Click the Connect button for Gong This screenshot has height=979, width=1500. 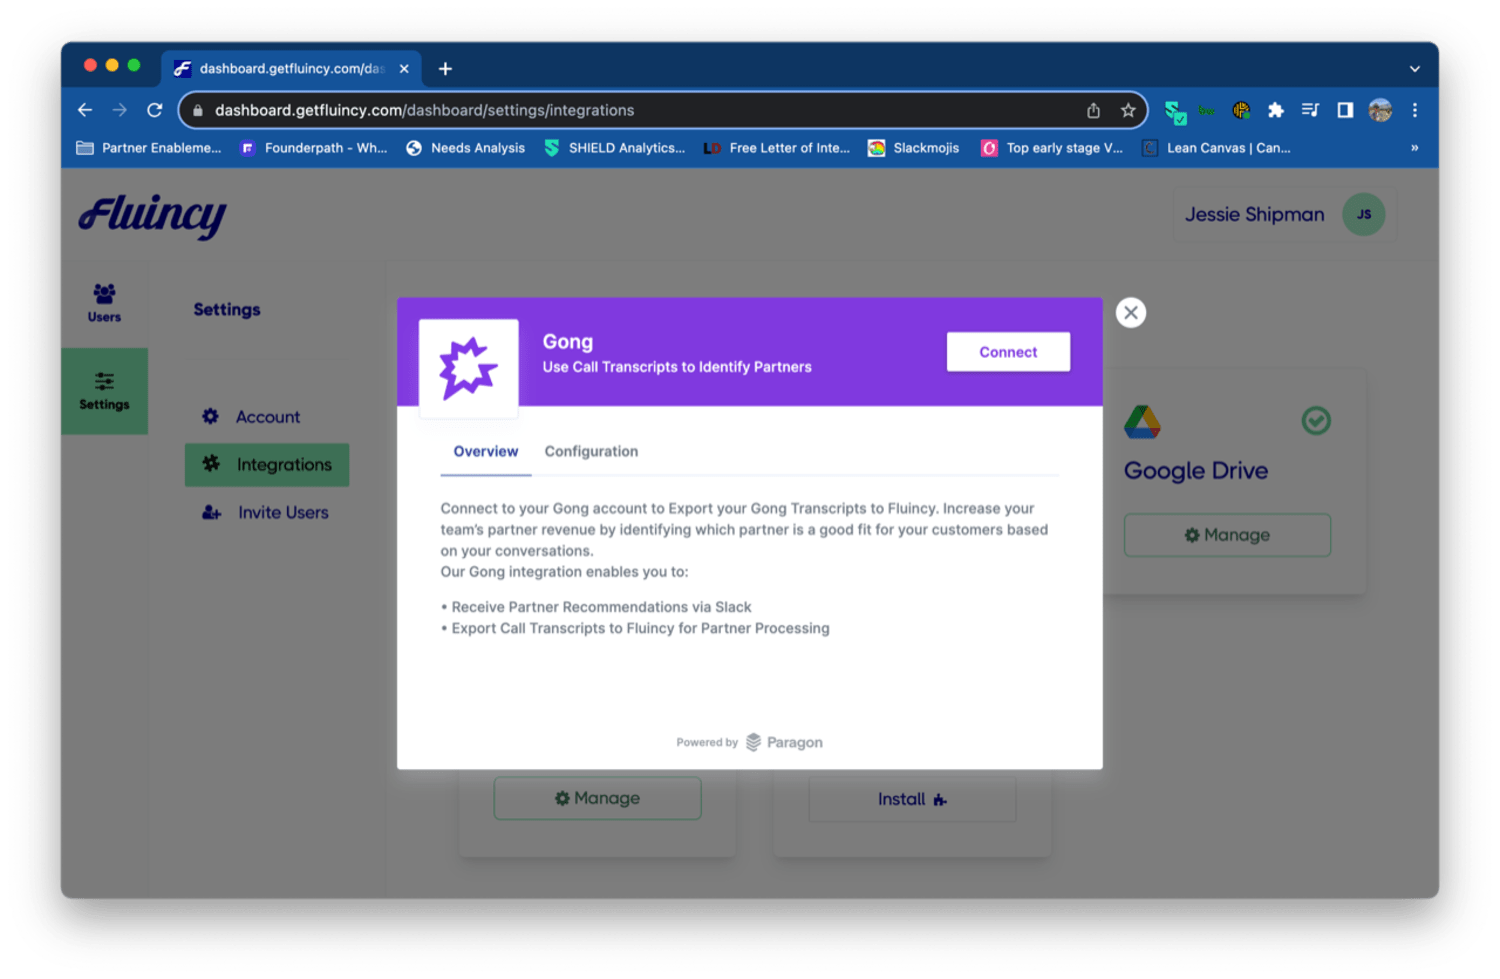click(1007, 352)
